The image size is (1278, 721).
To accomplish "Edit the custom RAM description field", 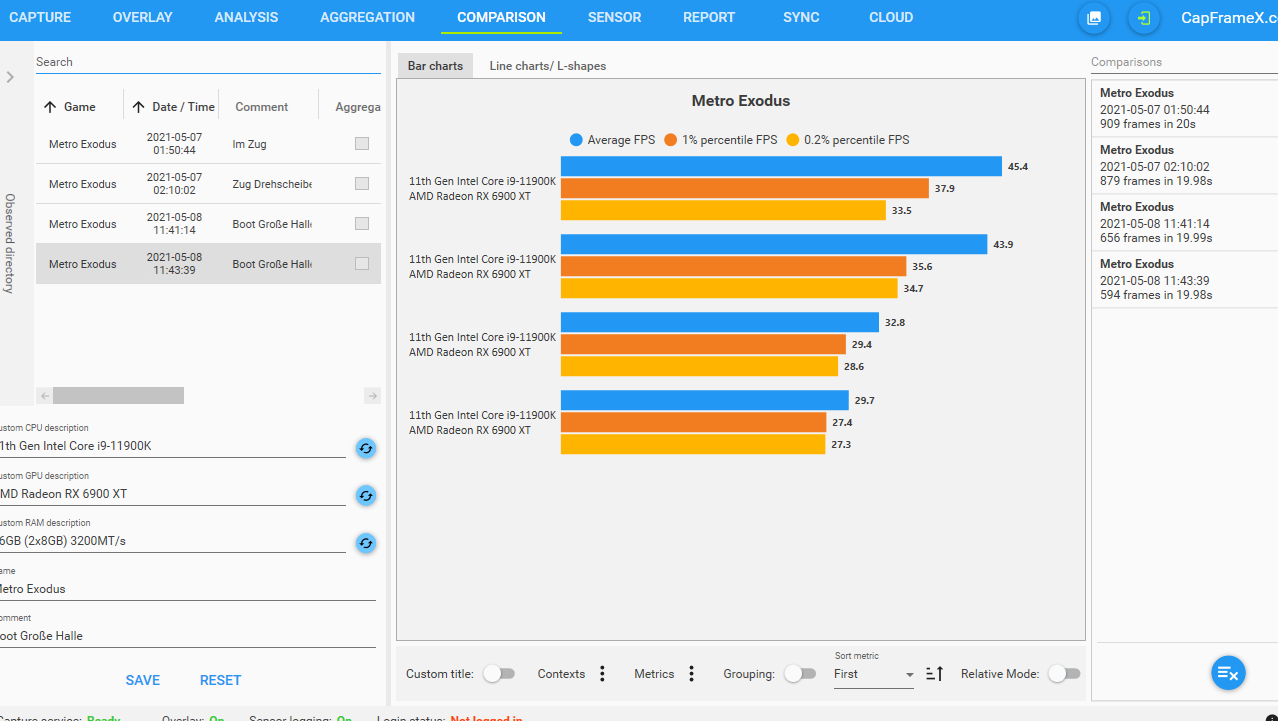I will tap(172, 541).
